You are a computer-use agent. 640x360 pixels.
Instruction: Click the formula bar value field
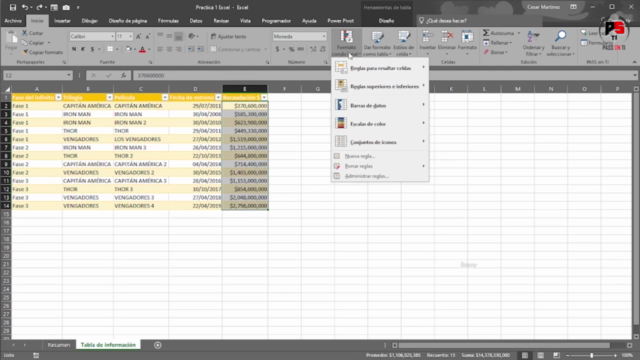pyautogui.click(x=382, y=76)
